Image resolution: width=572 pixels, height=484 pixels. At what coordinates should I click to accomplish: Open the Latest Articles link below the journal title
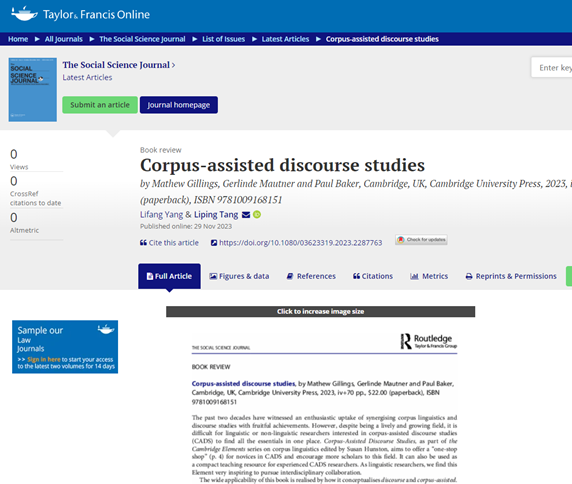pos(87,77)
